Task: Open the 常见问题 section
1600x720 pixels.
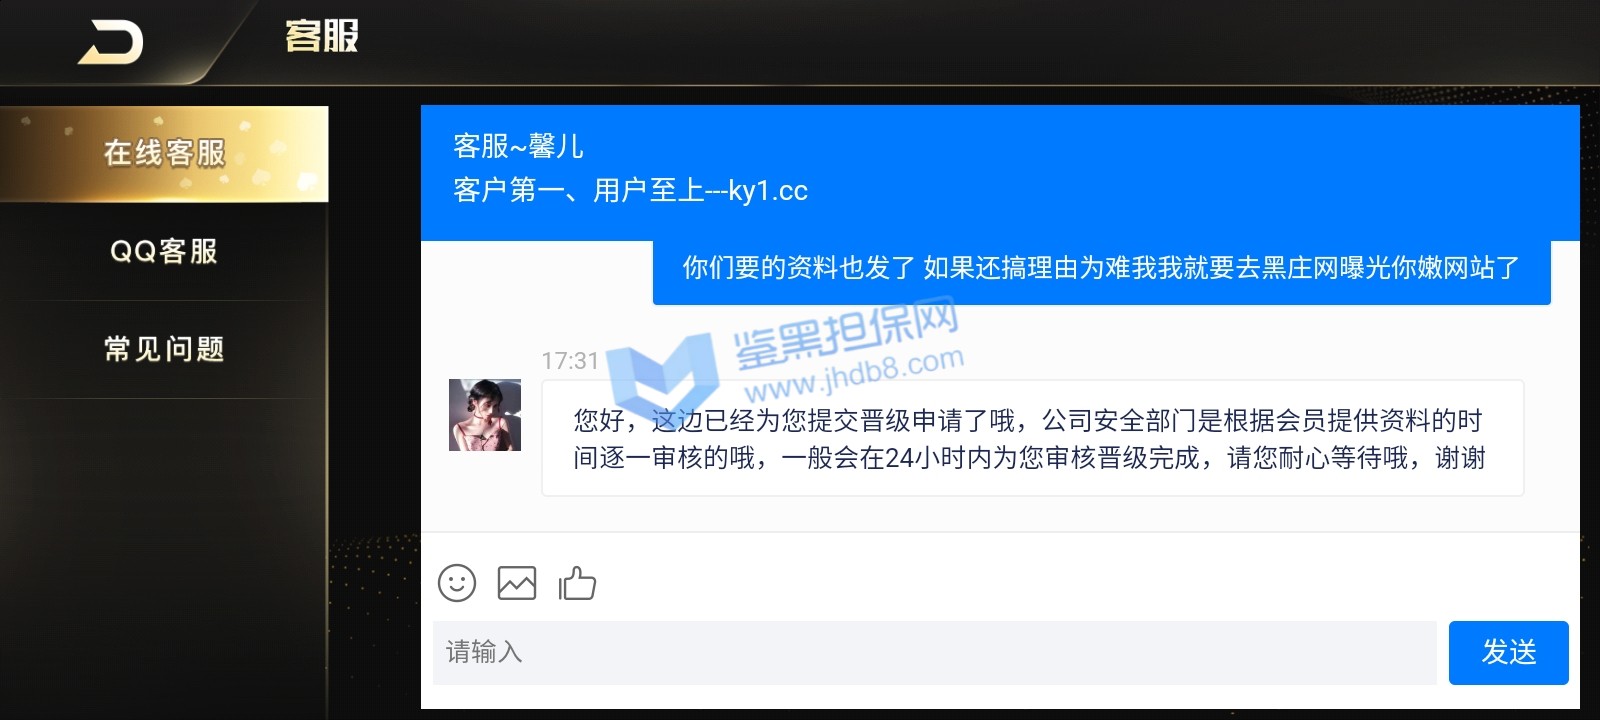Action: pyautogui.click(x=164, y=349)
